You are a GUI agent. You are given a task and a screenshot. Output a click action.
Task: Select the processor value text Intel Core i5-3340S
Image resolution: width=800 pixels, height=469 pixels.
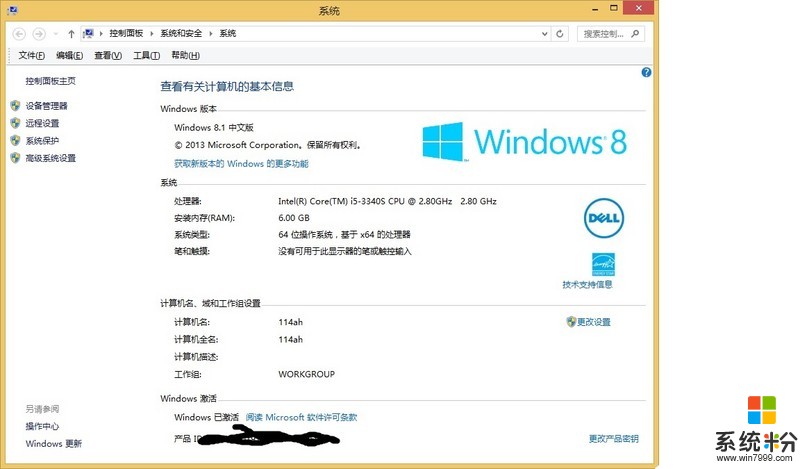tap(387, 201)
